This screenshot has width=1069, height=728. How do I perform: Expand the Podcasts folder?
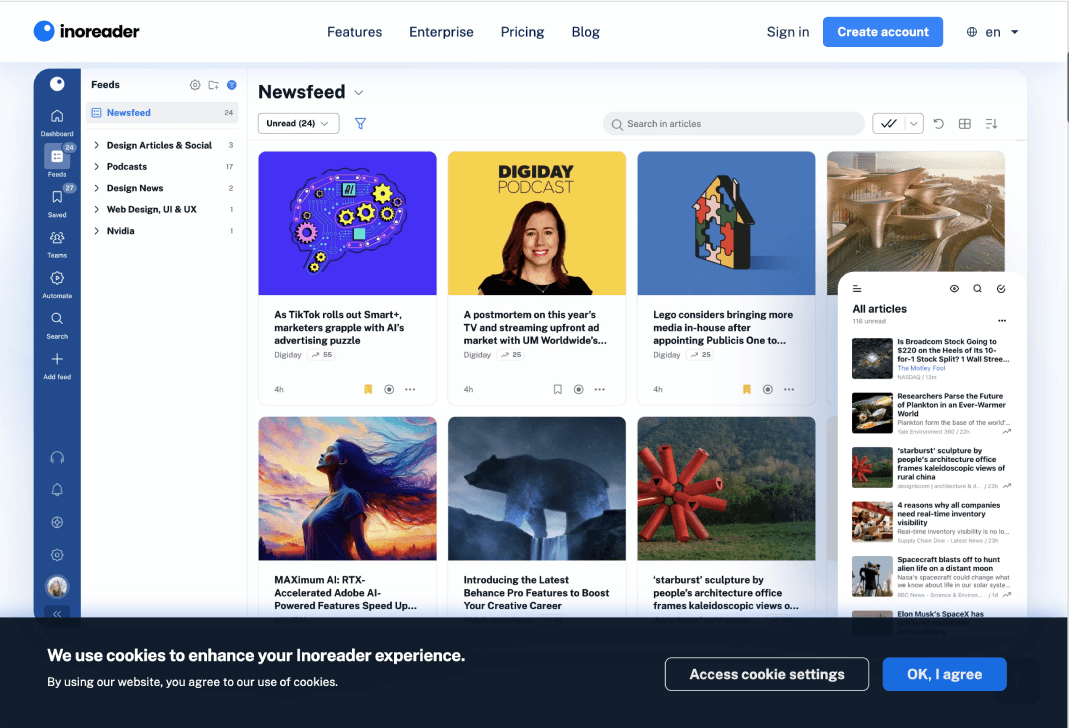point(96,166)
